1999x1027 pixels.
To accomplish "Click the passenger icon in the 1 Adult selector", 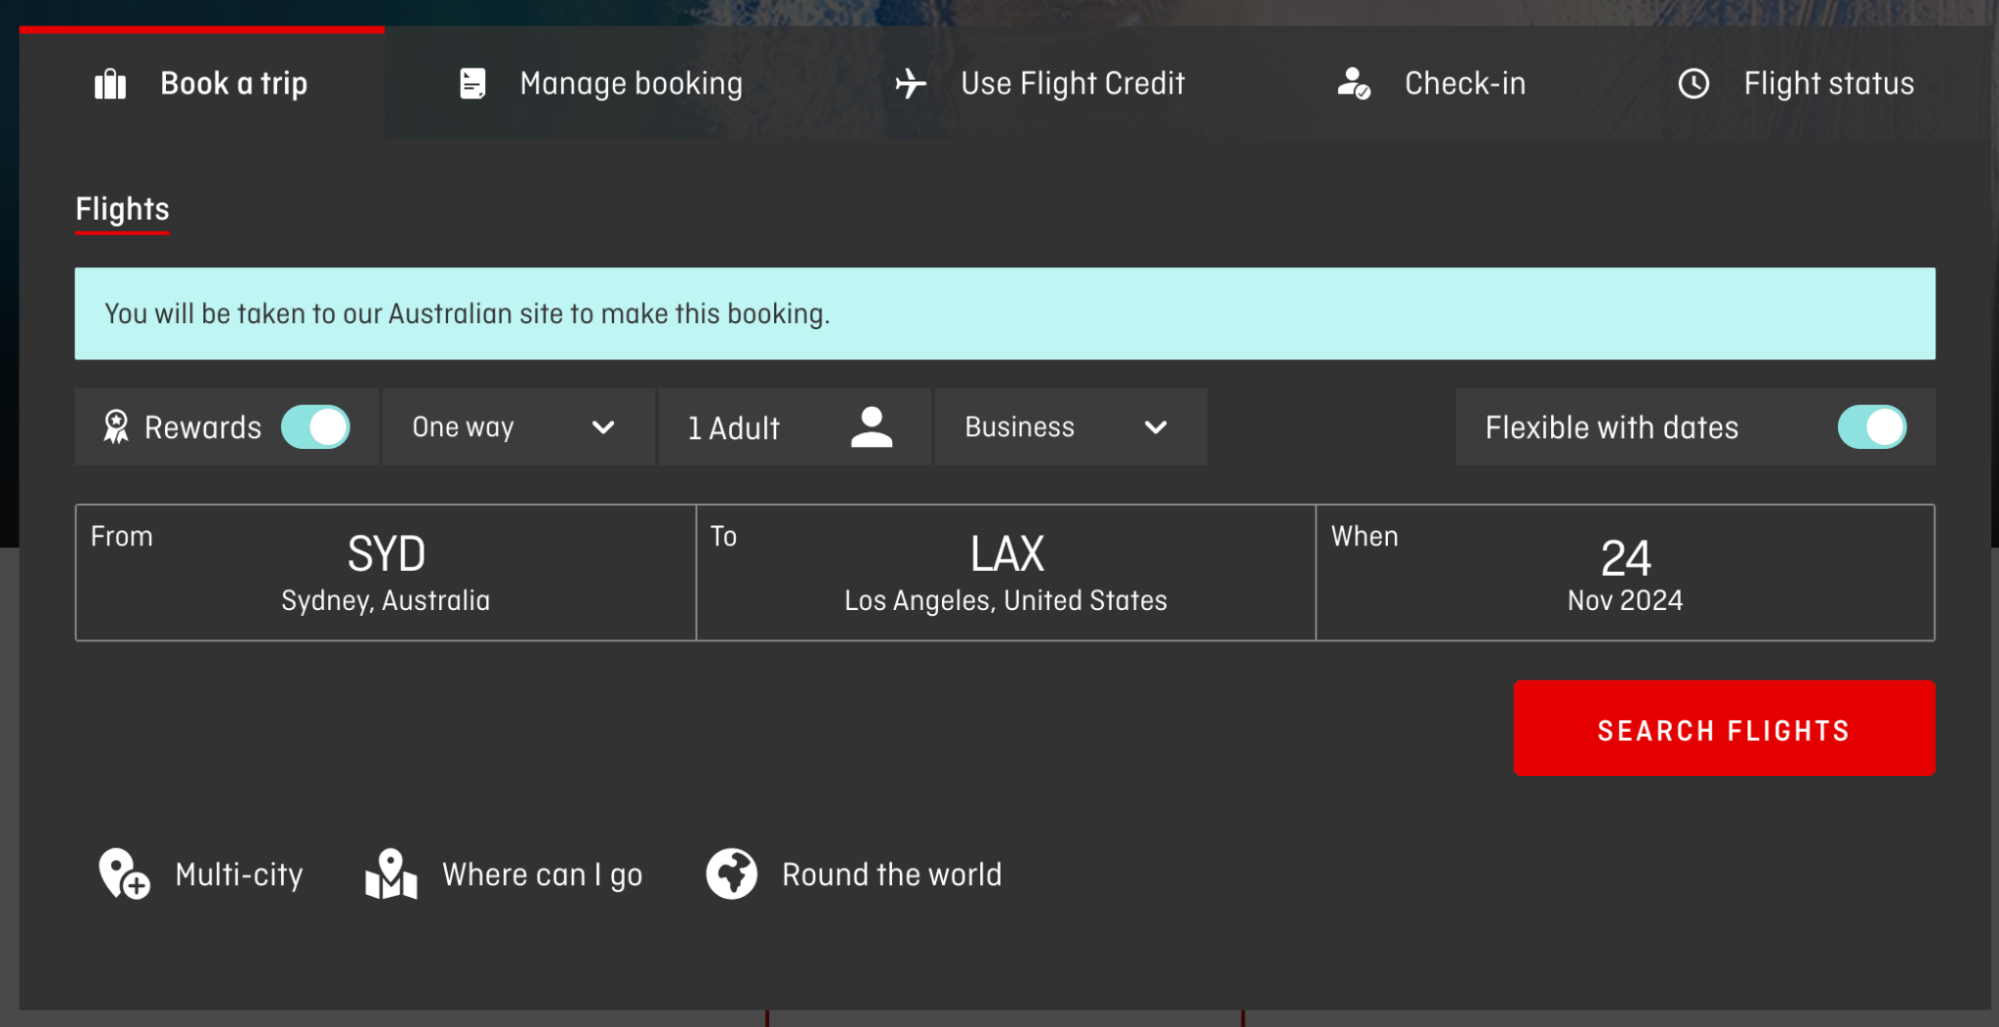I will point(872,427).
